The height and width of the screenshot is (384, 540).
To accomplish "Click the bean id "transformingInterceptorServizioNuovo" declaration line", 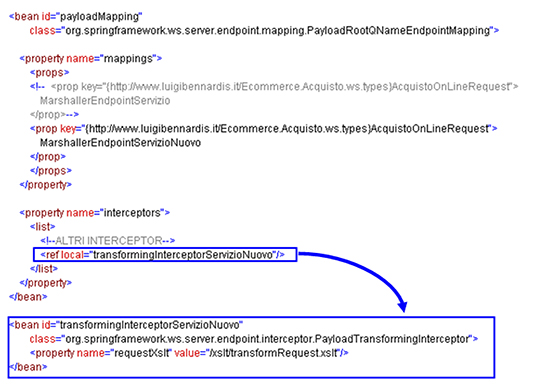I will point(126,325).
